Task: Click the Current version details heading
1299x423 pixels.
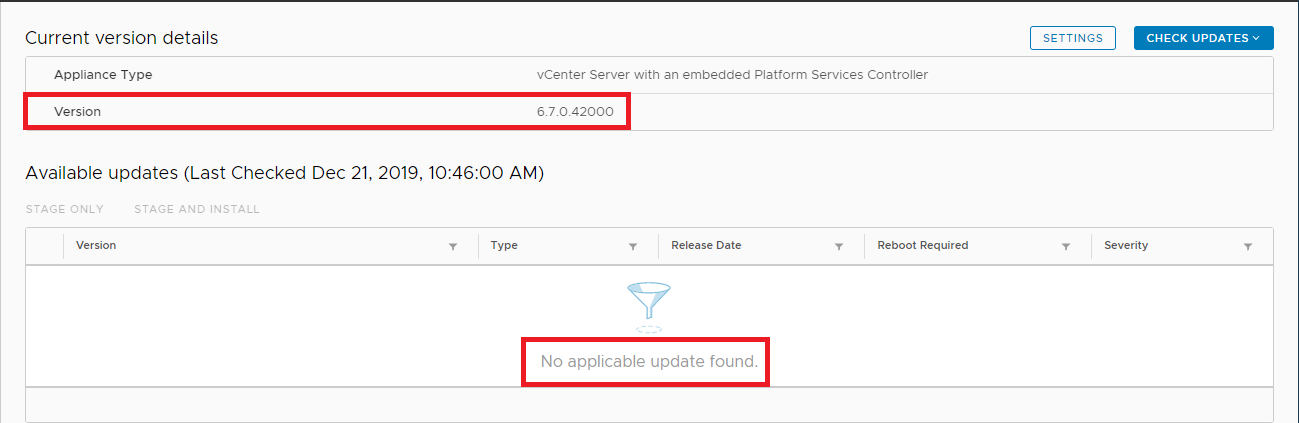Action: 121,38
